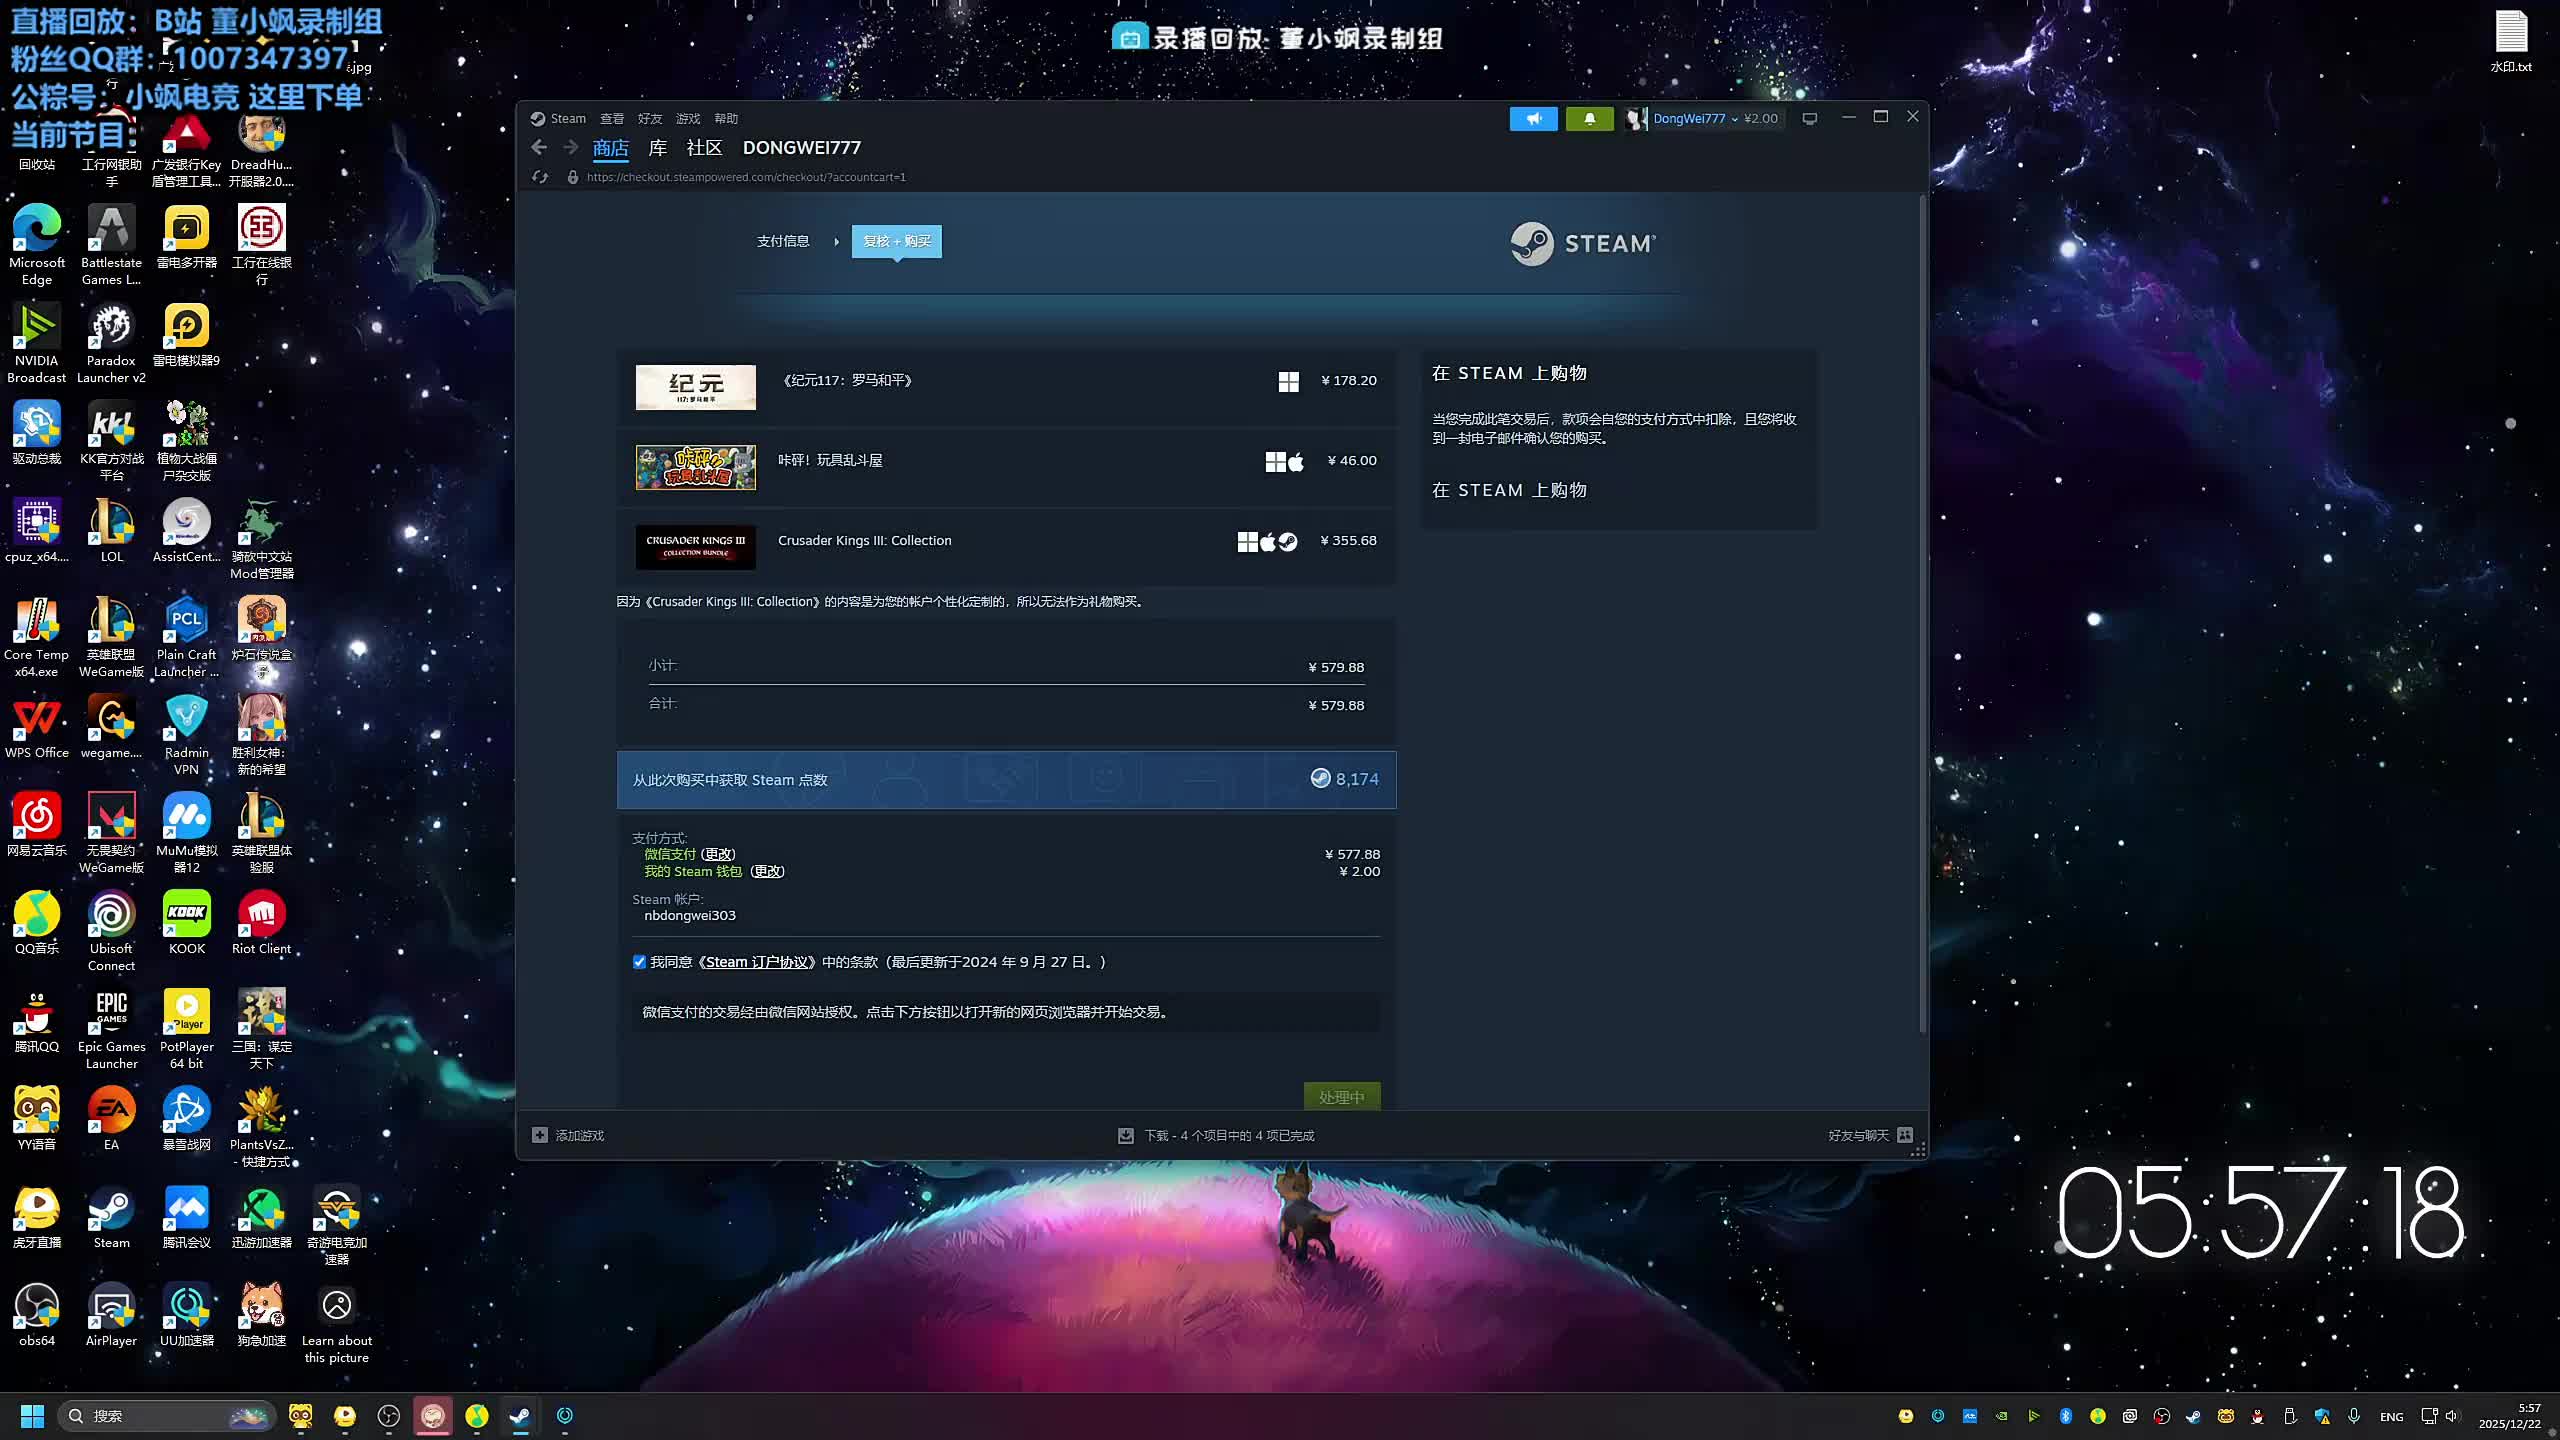Click 更改 link beside 微信支付
Viewport: 2560px width, 1440px height.
coord(718,854)
